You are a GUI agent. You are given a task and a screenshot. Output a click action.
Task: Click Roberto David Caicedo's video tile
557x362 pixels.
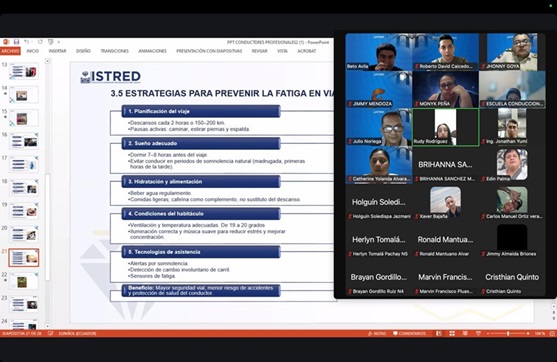point(445,52)
